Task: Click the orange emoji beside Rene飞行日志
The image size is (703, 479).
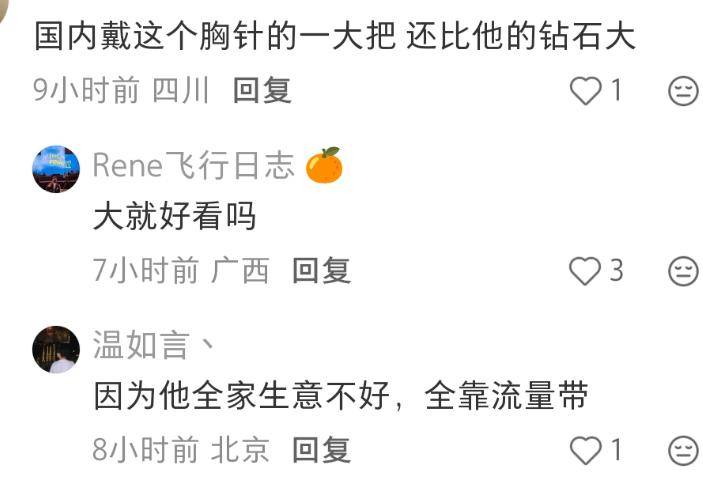Action: [x=324, y=165]
